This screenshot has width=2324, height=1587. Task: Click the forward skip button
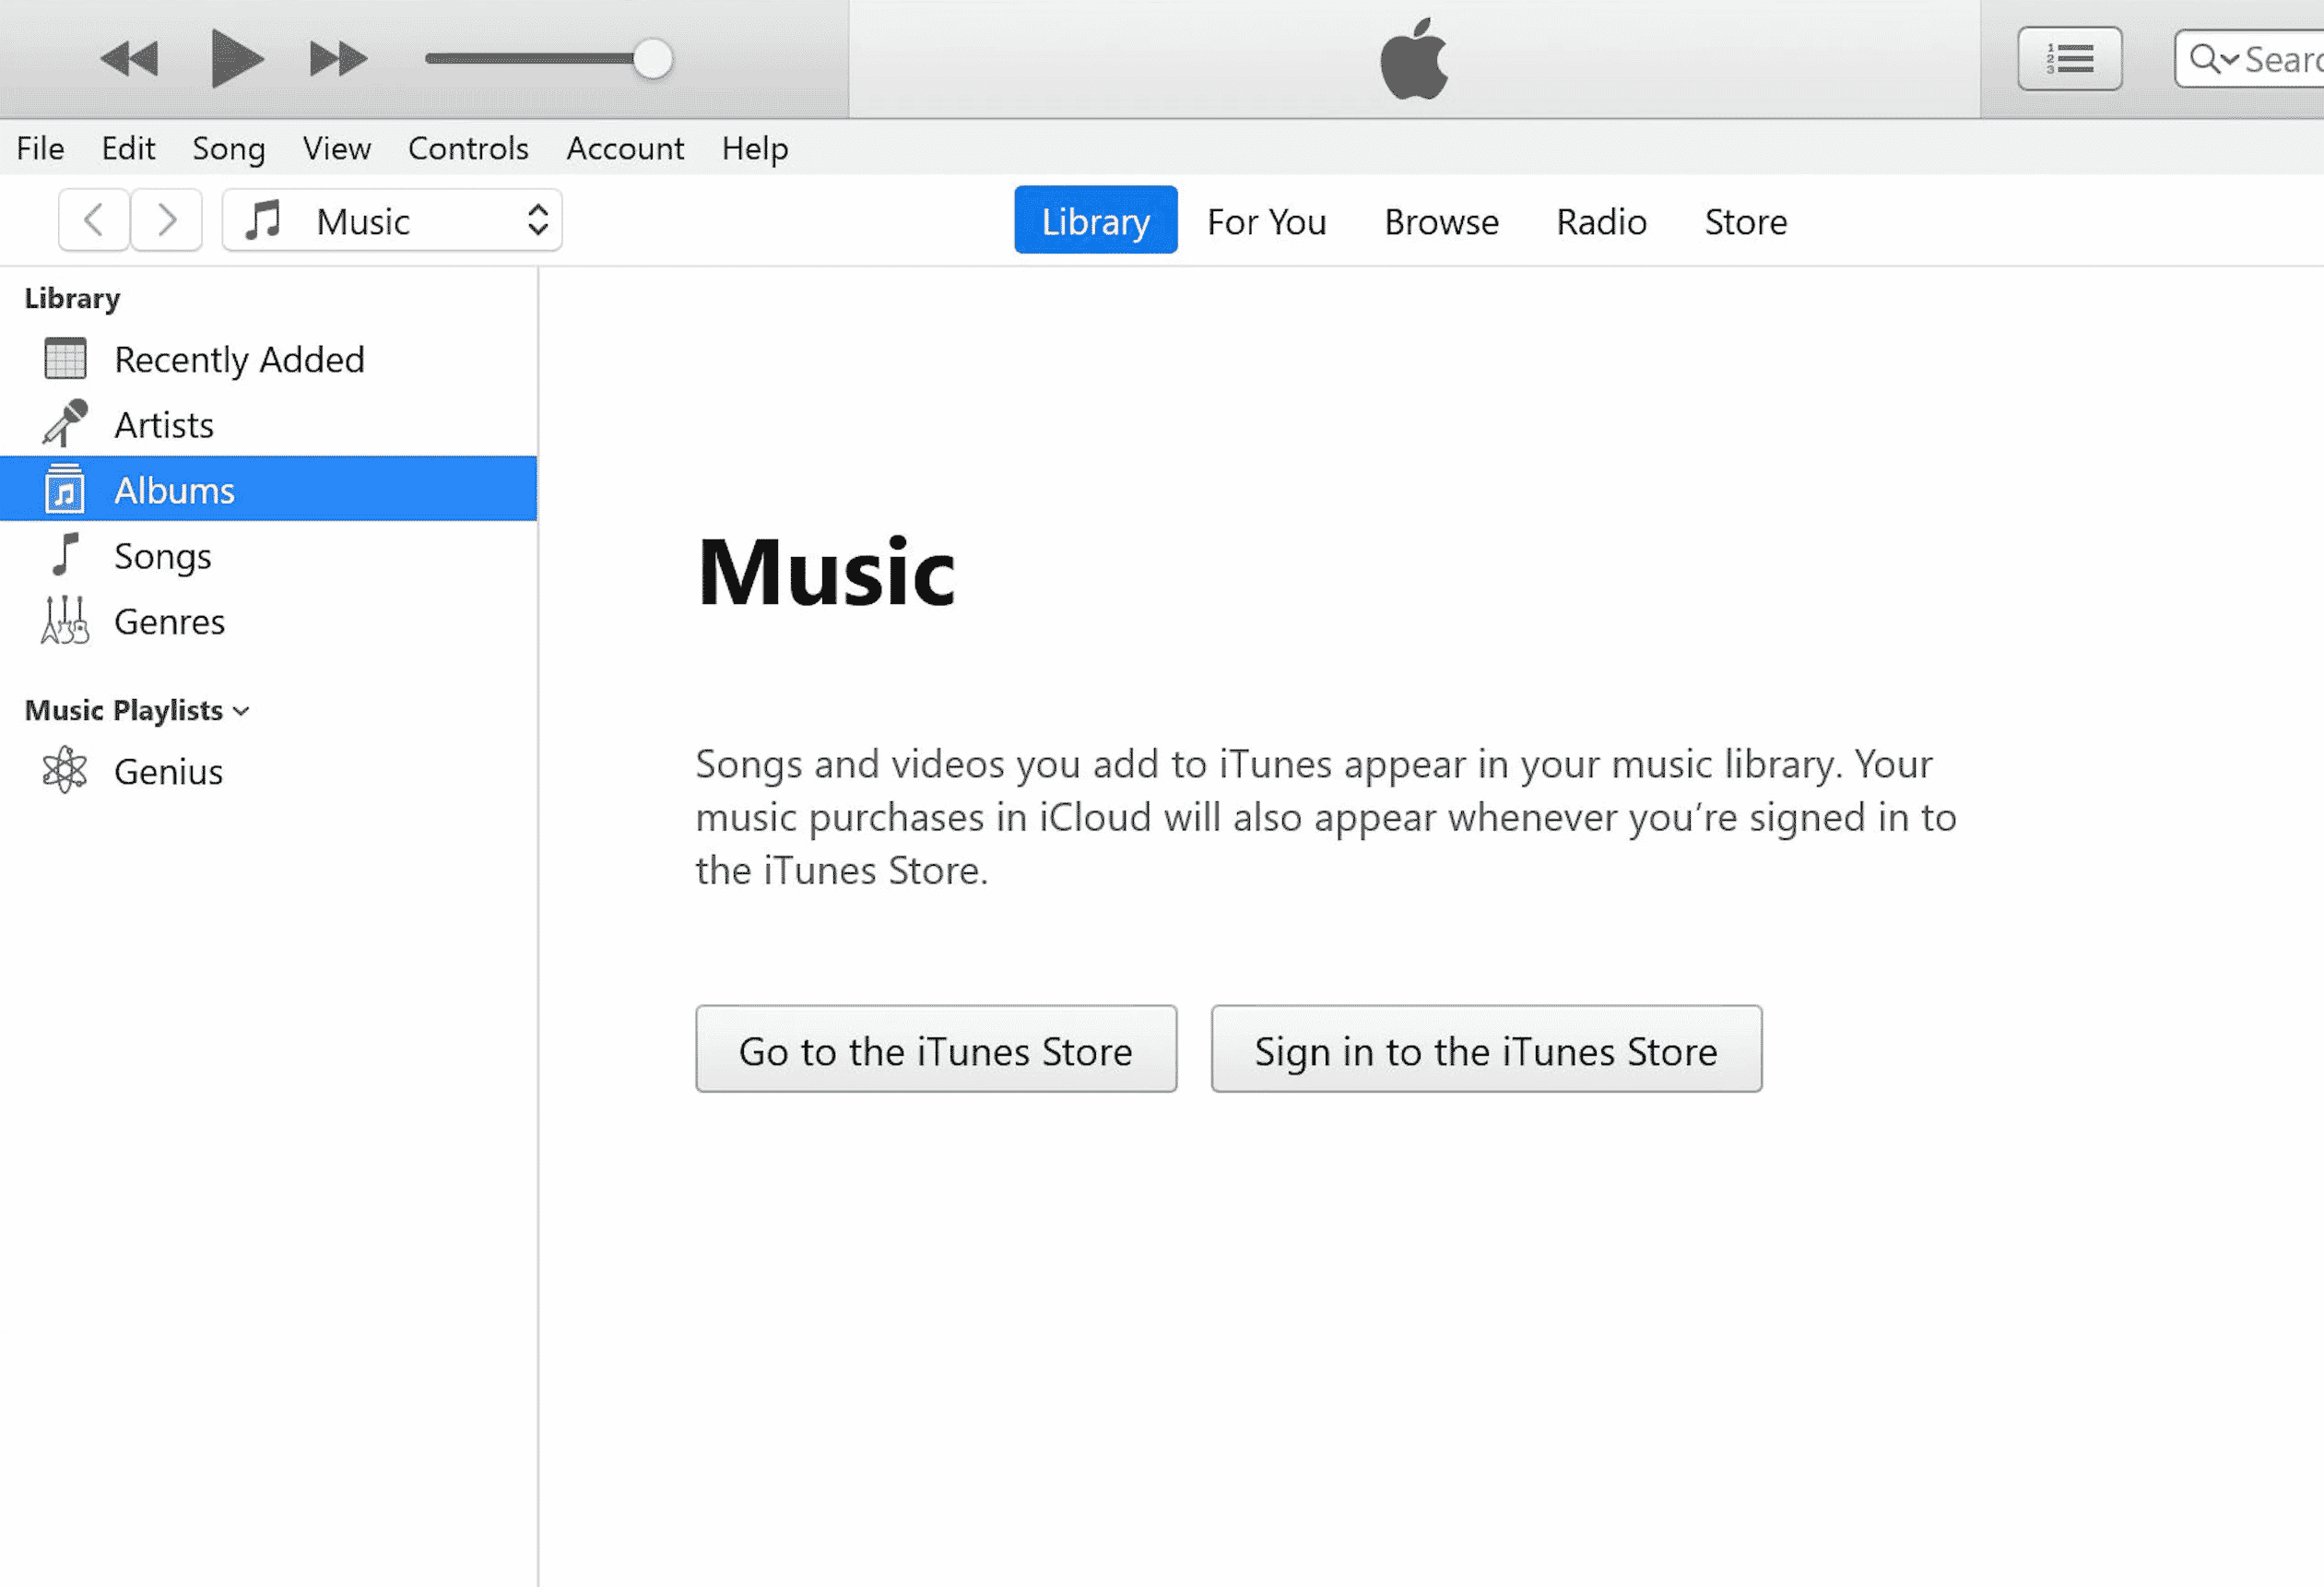click(337, 58)
